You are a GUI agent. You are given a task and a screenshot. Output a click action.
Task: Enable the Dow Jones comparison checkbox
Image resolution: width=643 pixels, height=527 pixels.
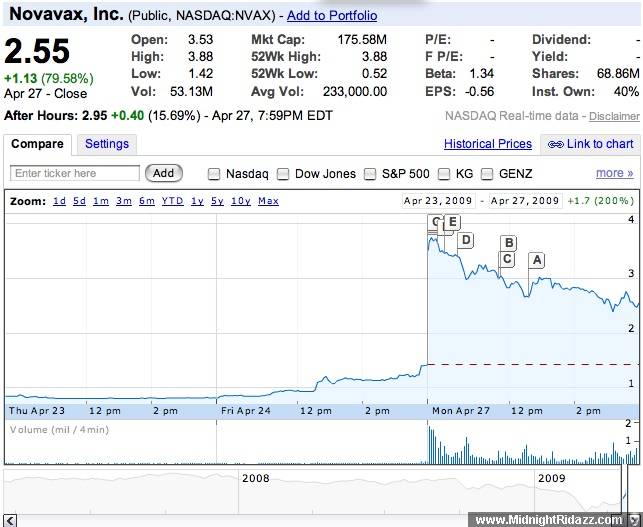coord(283,174)
